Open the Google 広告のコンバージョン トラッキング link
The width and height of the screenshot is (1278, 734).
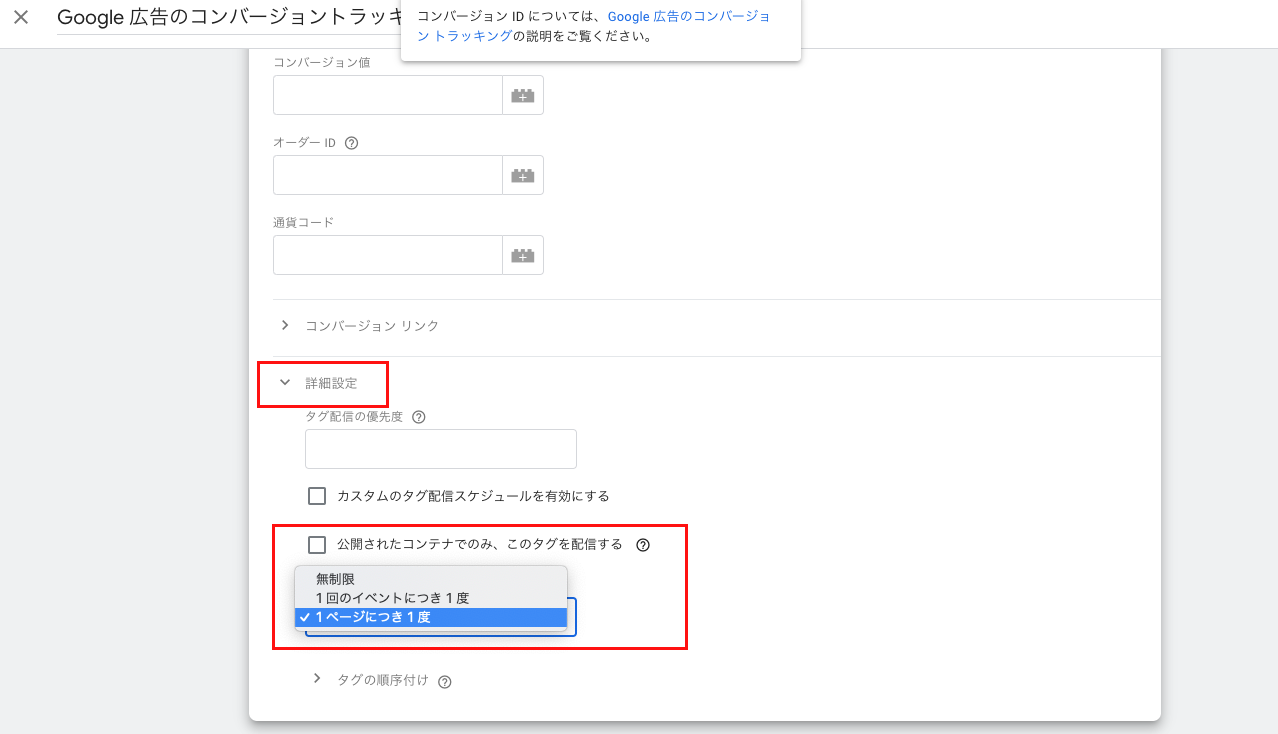click(688, 17)
